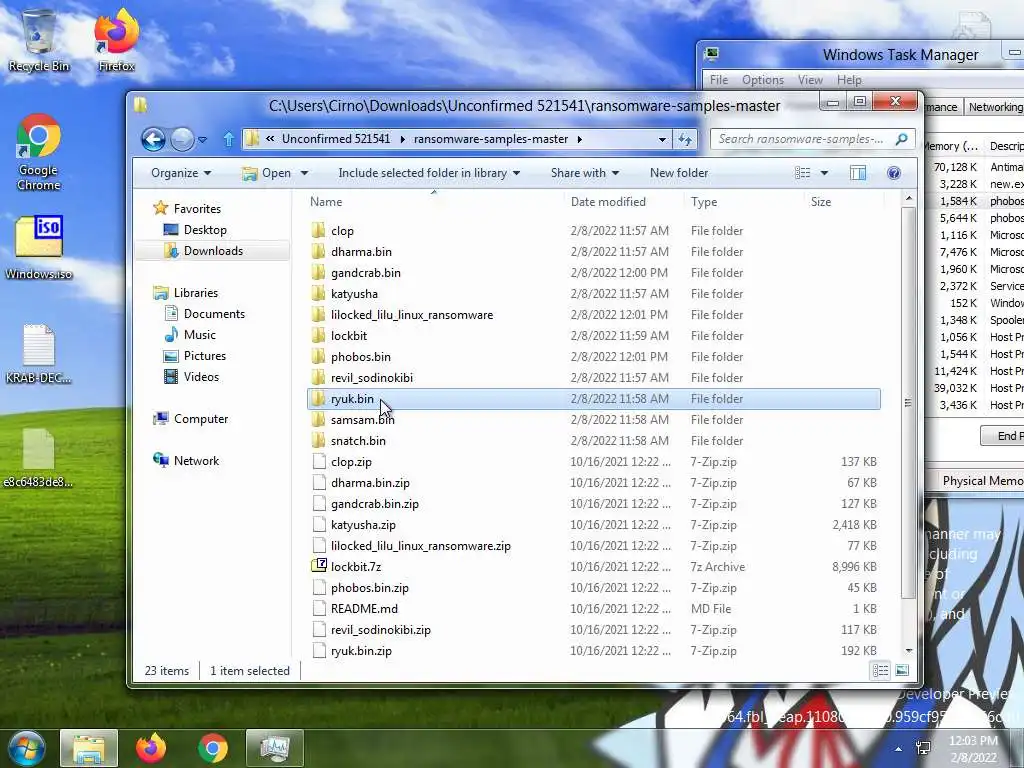Launch Chrome from the taskbar
This screenshot has height=768, width=1024.
point(213,748)
